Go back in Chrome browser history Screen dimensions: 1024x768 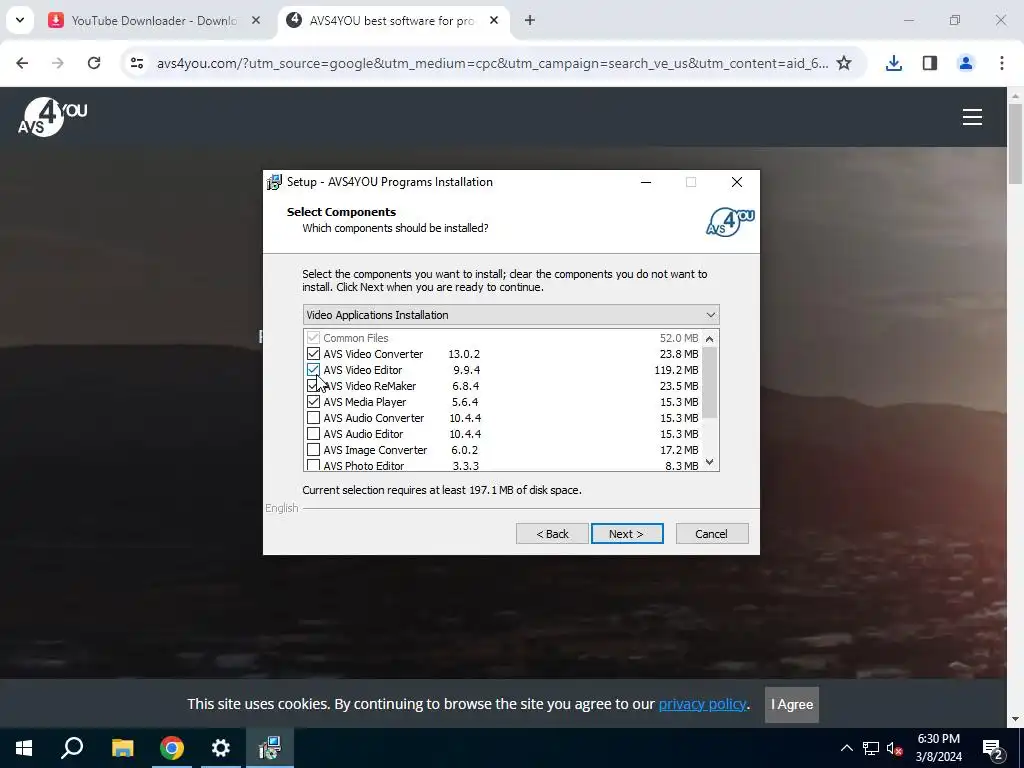tap(22, 63)
